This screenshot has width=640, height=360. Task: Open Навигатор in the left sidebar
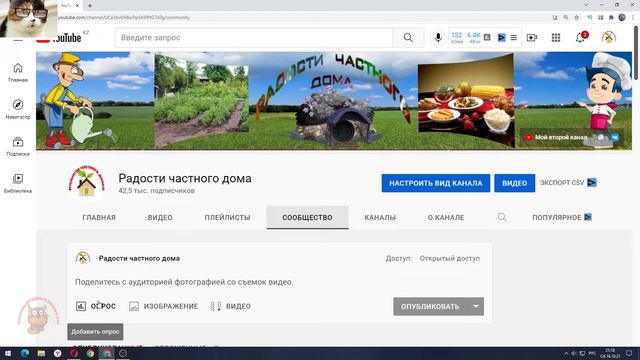click(18, 109)
